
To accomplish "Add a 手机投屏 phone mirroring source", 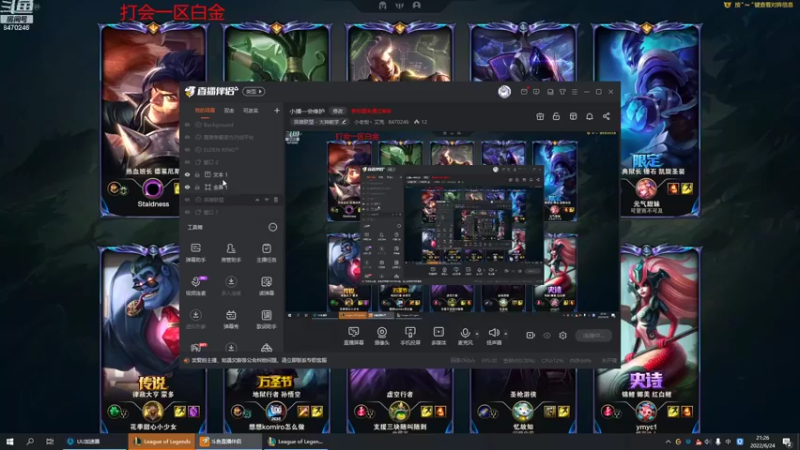I will pos(410,336).
